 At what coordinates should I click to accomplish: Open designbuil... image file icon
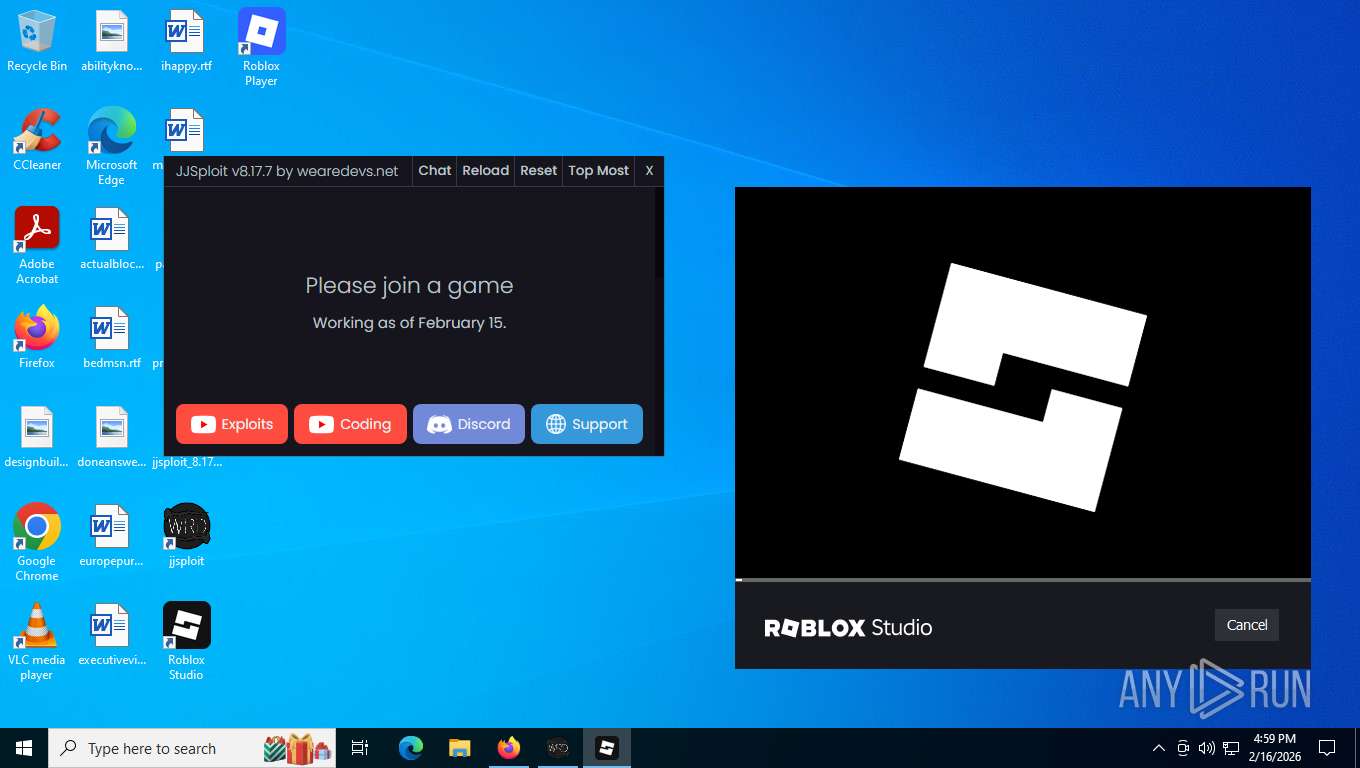point(37,437)
